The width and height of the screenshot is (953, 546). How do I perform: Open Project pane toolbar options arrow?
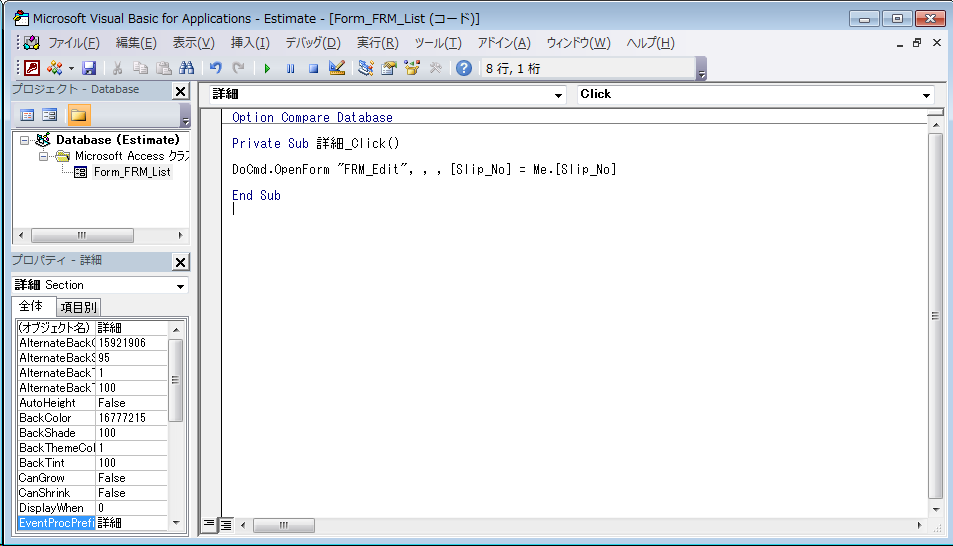click(185, 116)
